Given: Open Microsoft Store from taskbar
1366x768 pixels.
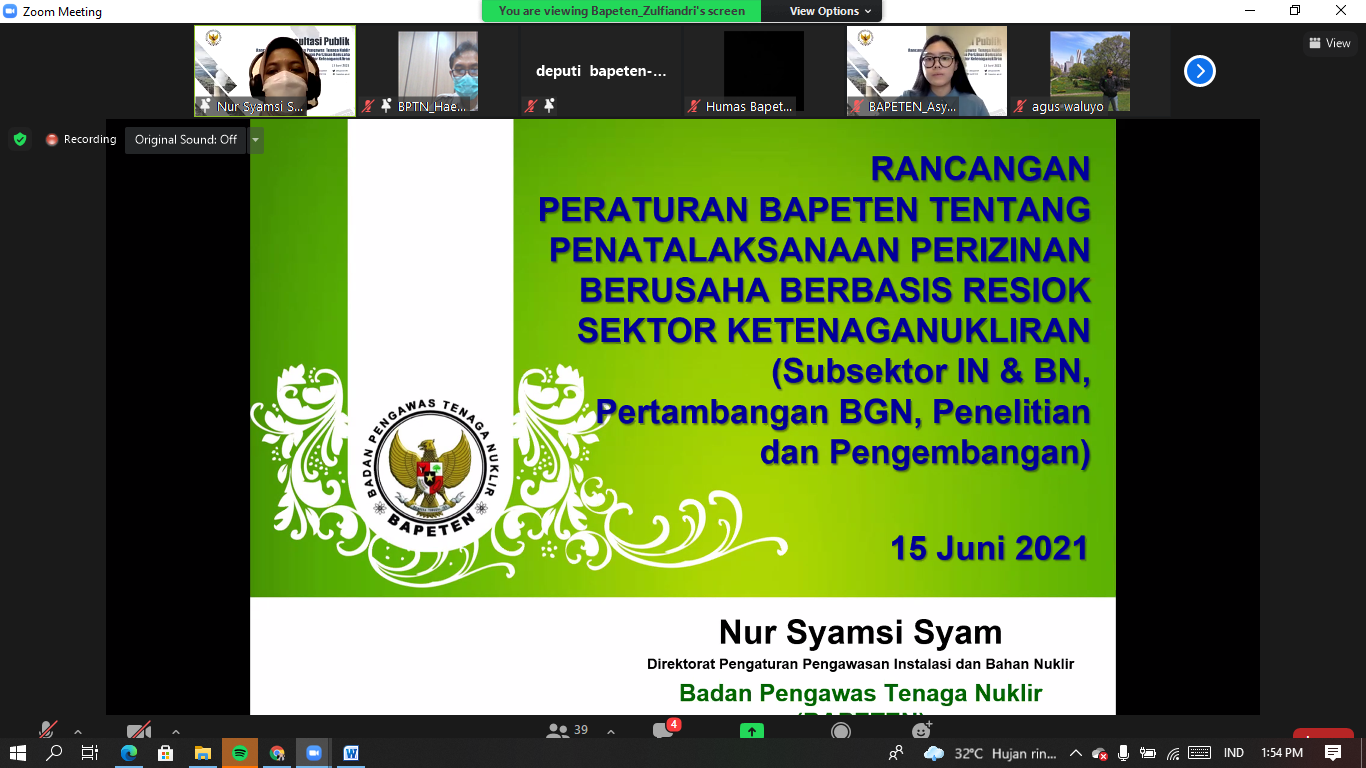Looking at the screenshot, I should coord(166,753).
